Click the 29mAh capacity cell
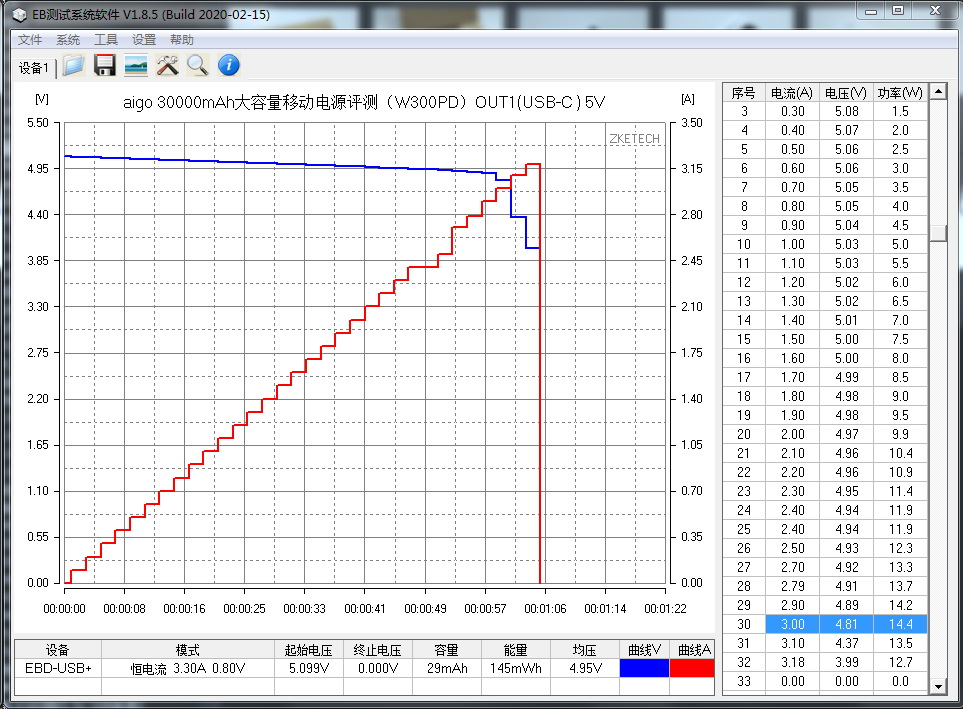The image size is (963, 709). tap(446, 668)
